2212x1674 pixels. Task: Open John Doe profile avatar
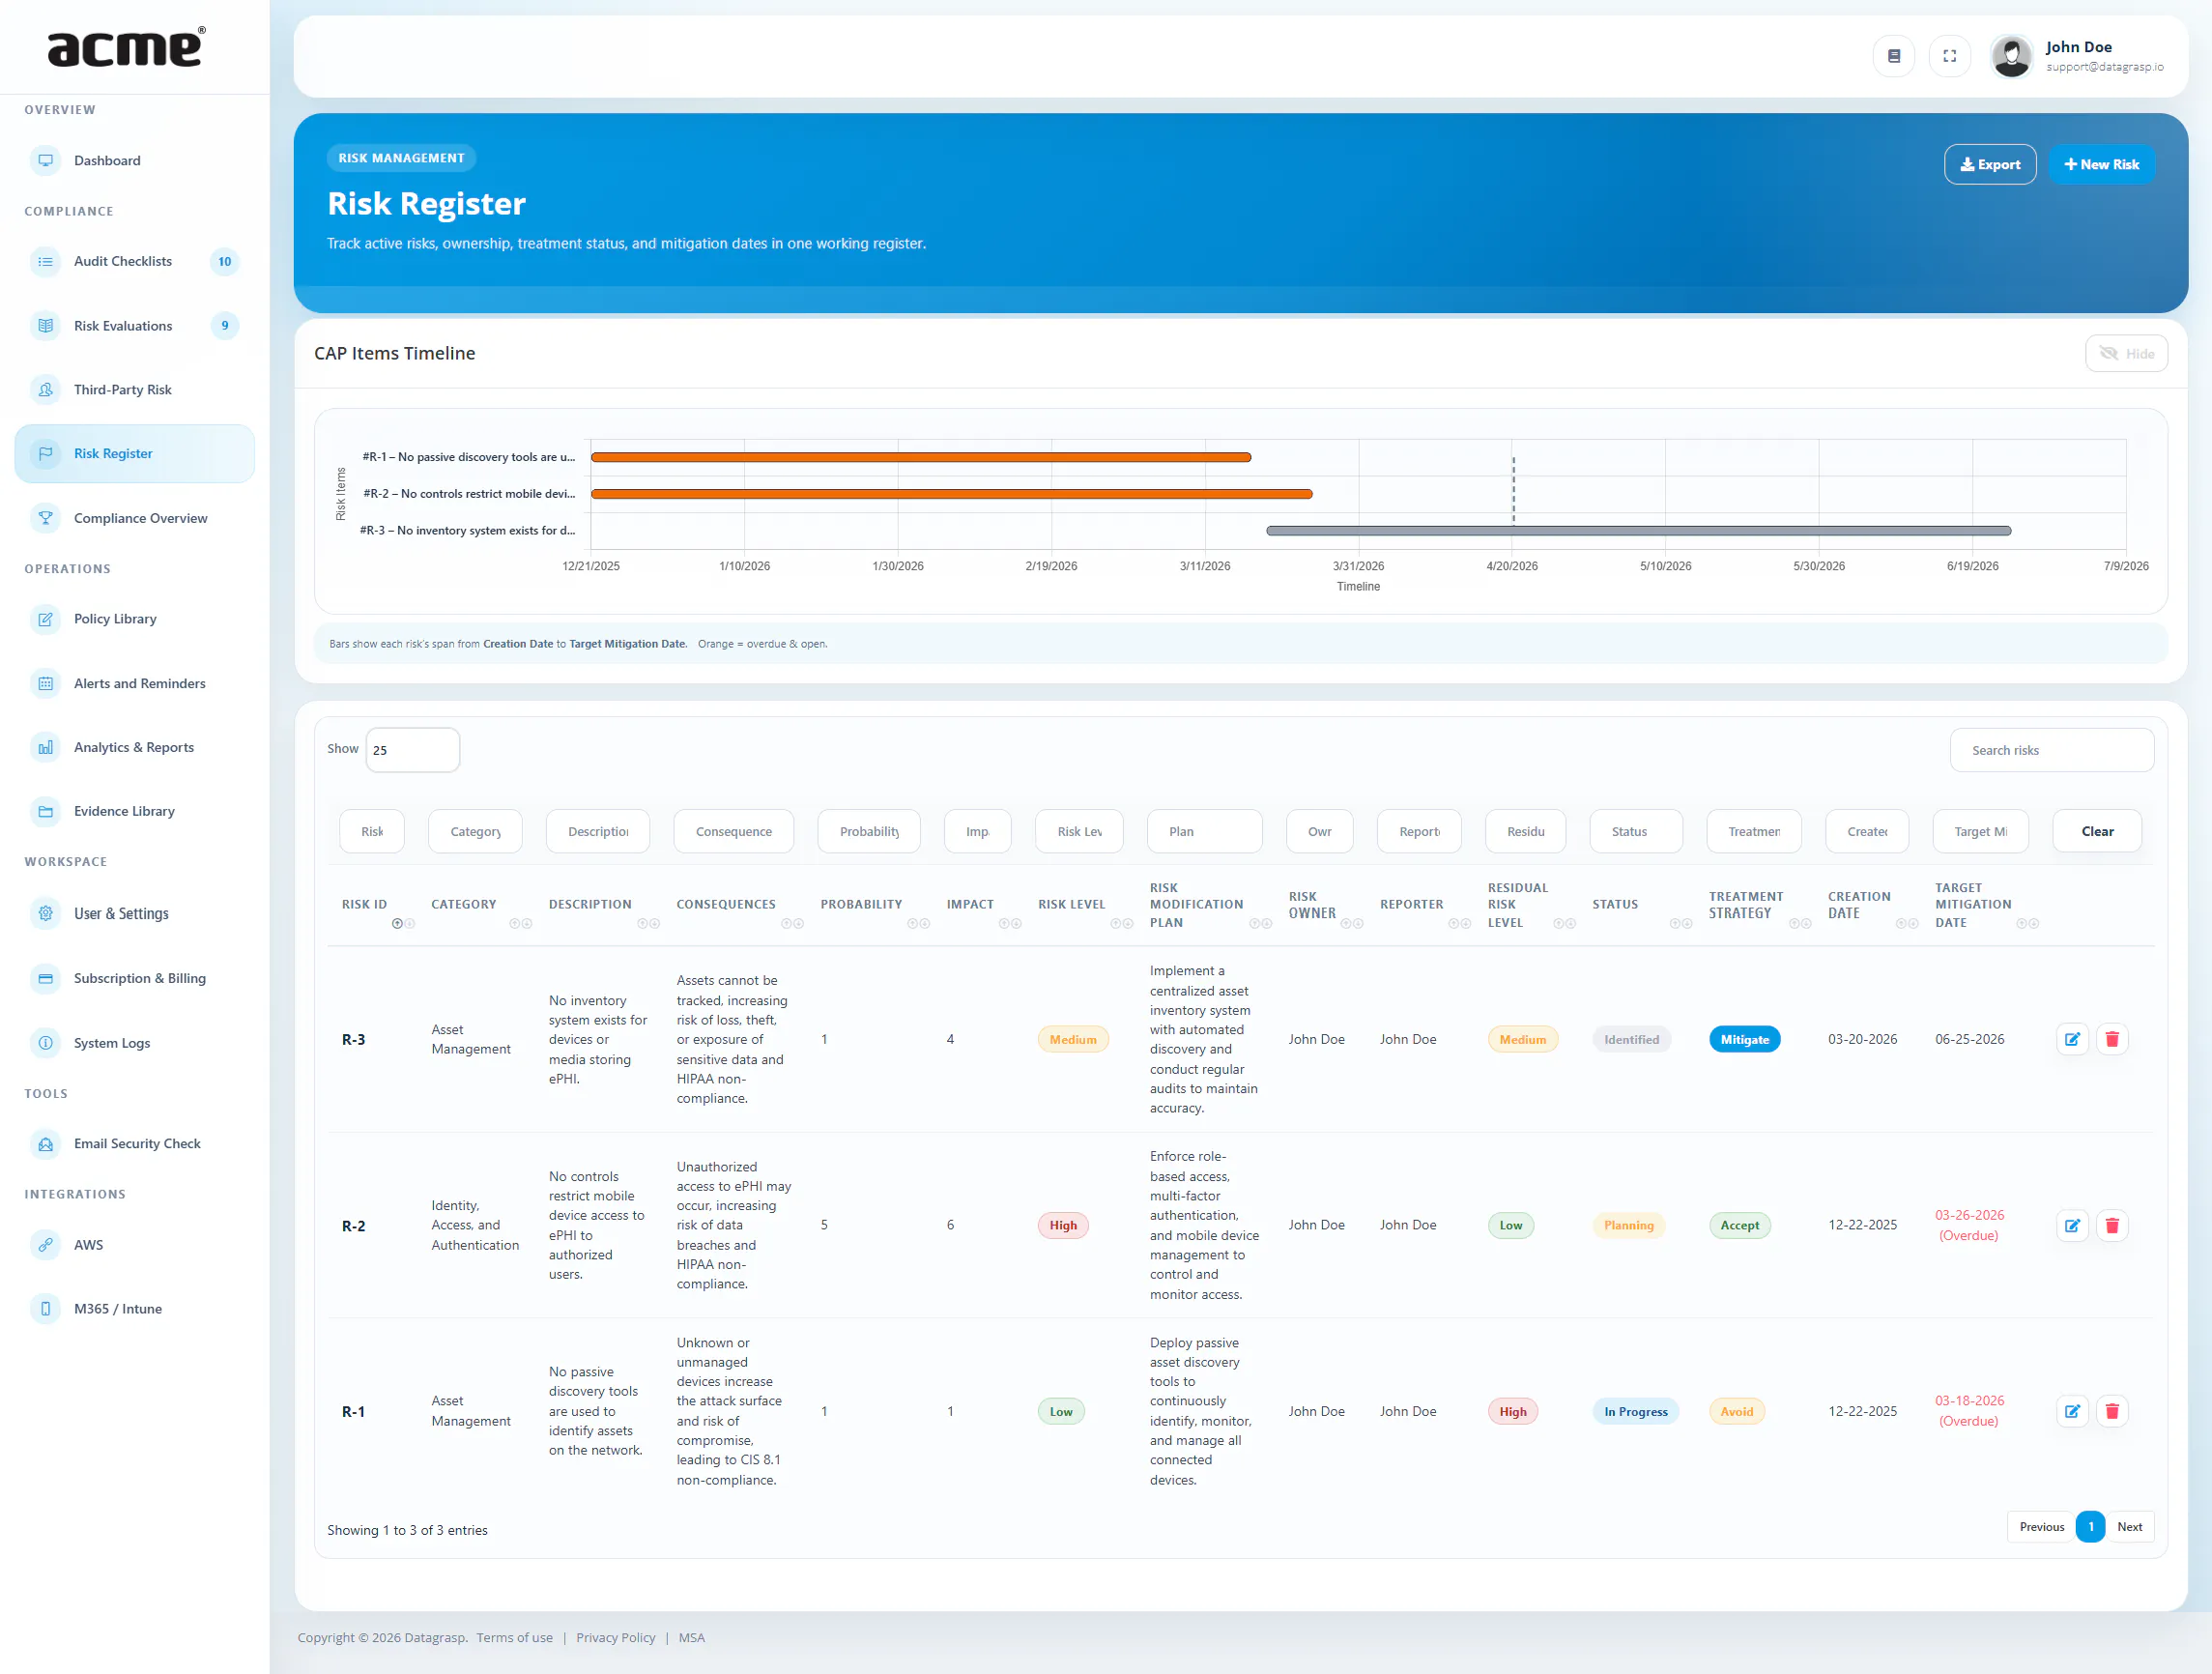point(2011,56)
